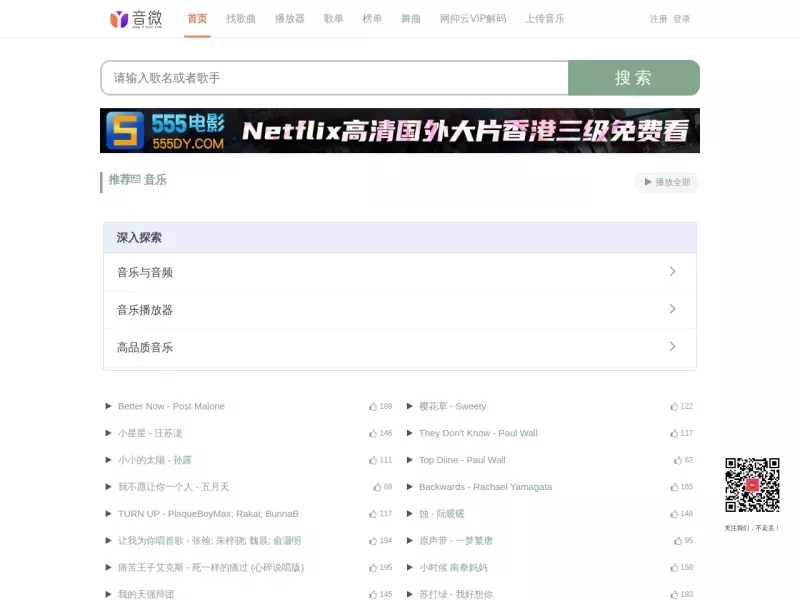Screen dimensions: 800x600
Task: Like 痛苦王子艾克斯 thumbs-up icon
Action: [373, 567]
